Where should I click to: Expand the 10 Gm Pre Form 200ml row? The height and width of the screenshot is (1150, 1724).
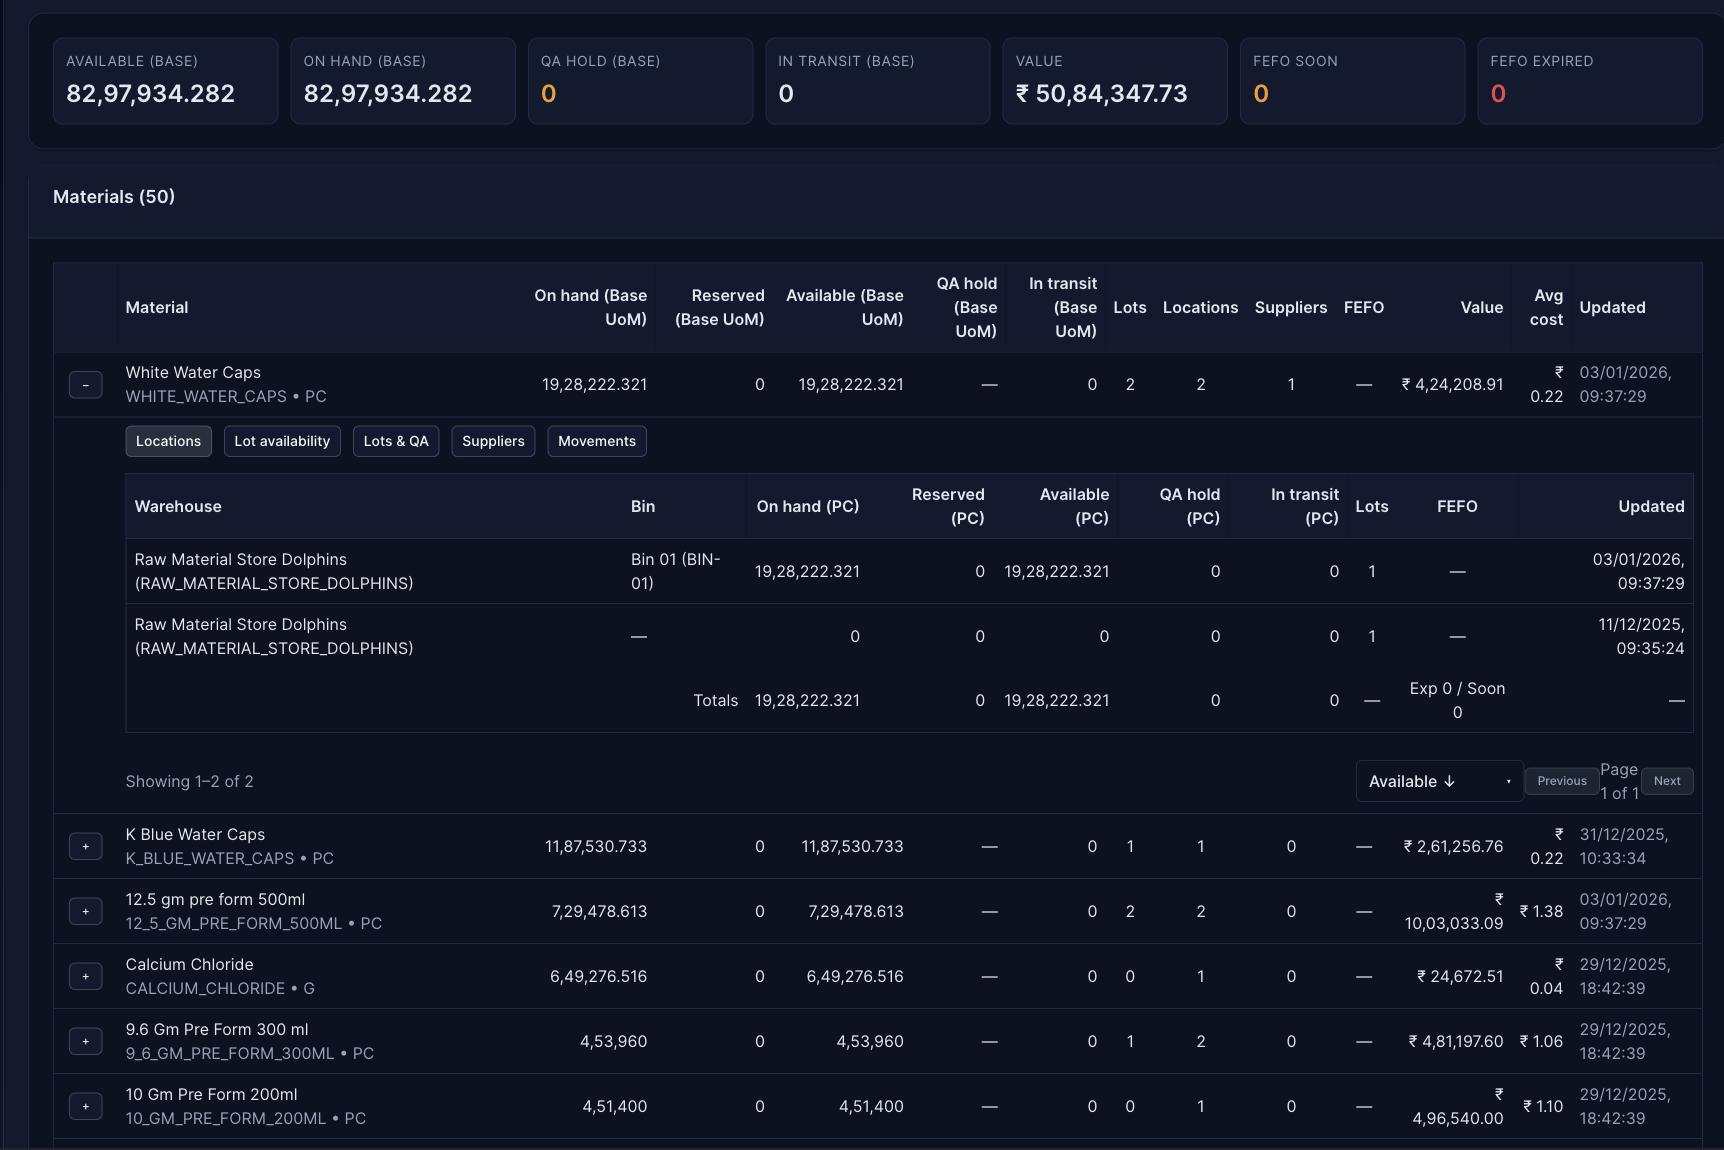pos(85,1106)
